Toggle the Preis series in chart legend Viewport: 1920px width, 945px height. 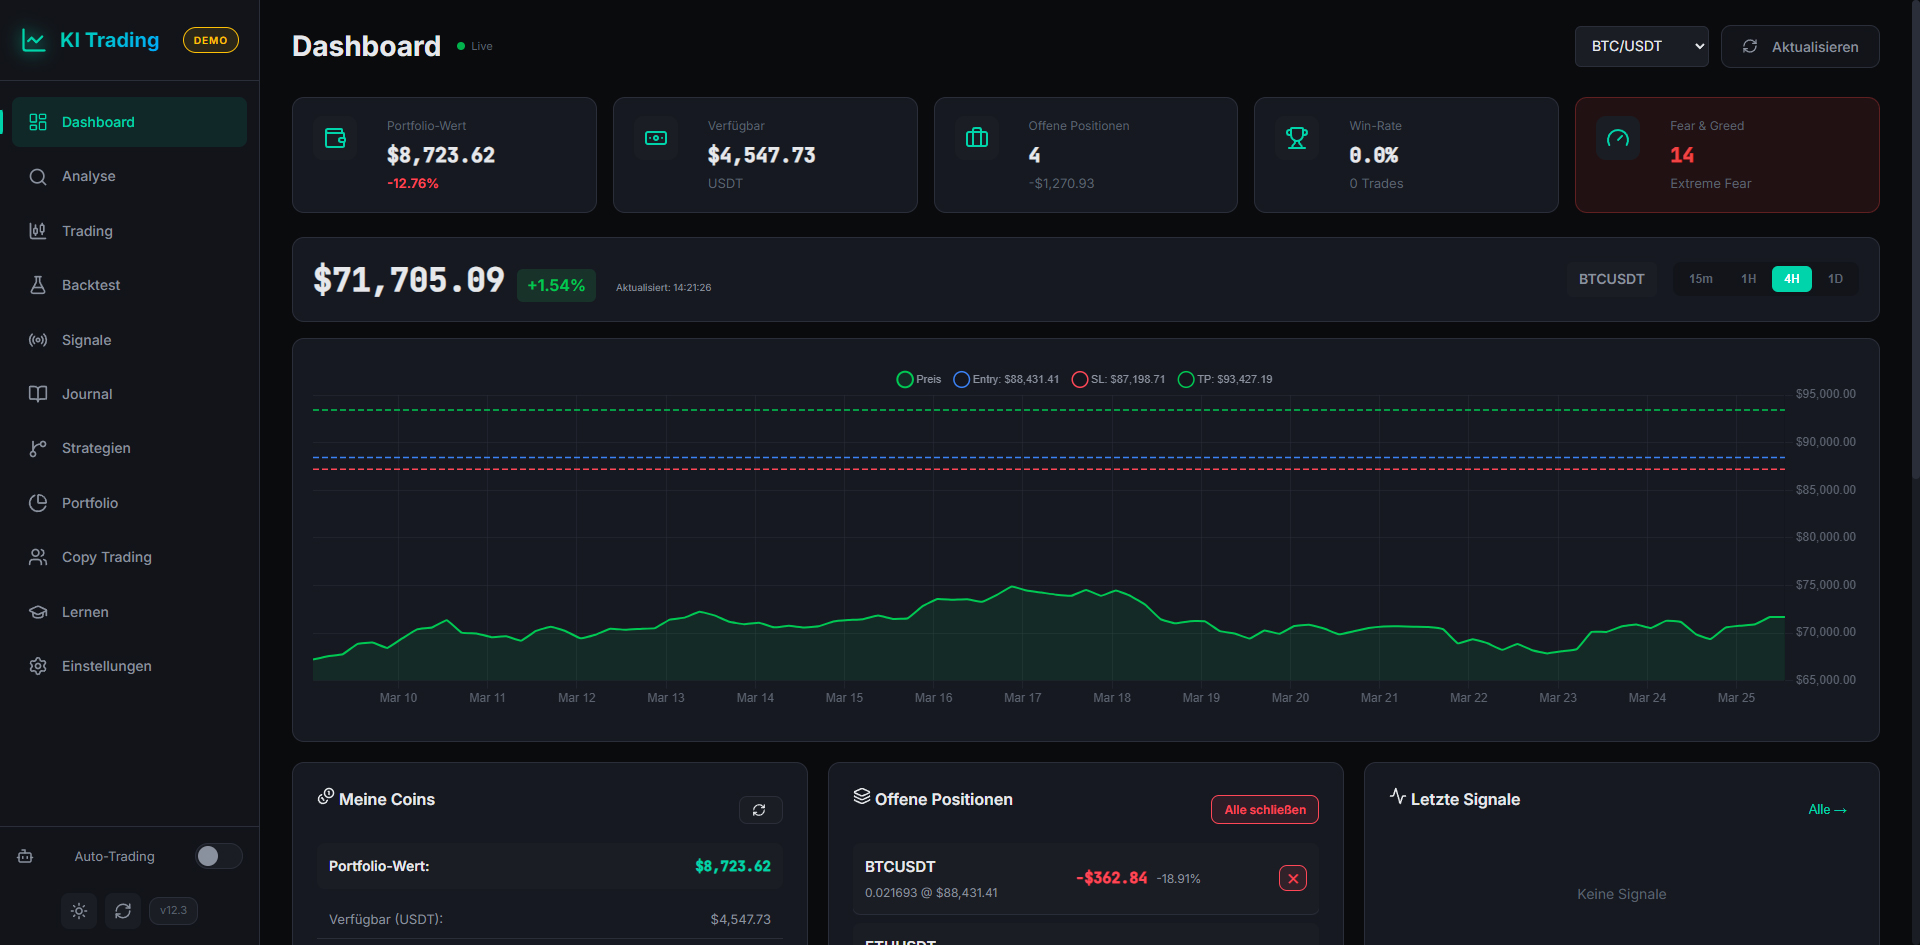pos(919,380)
